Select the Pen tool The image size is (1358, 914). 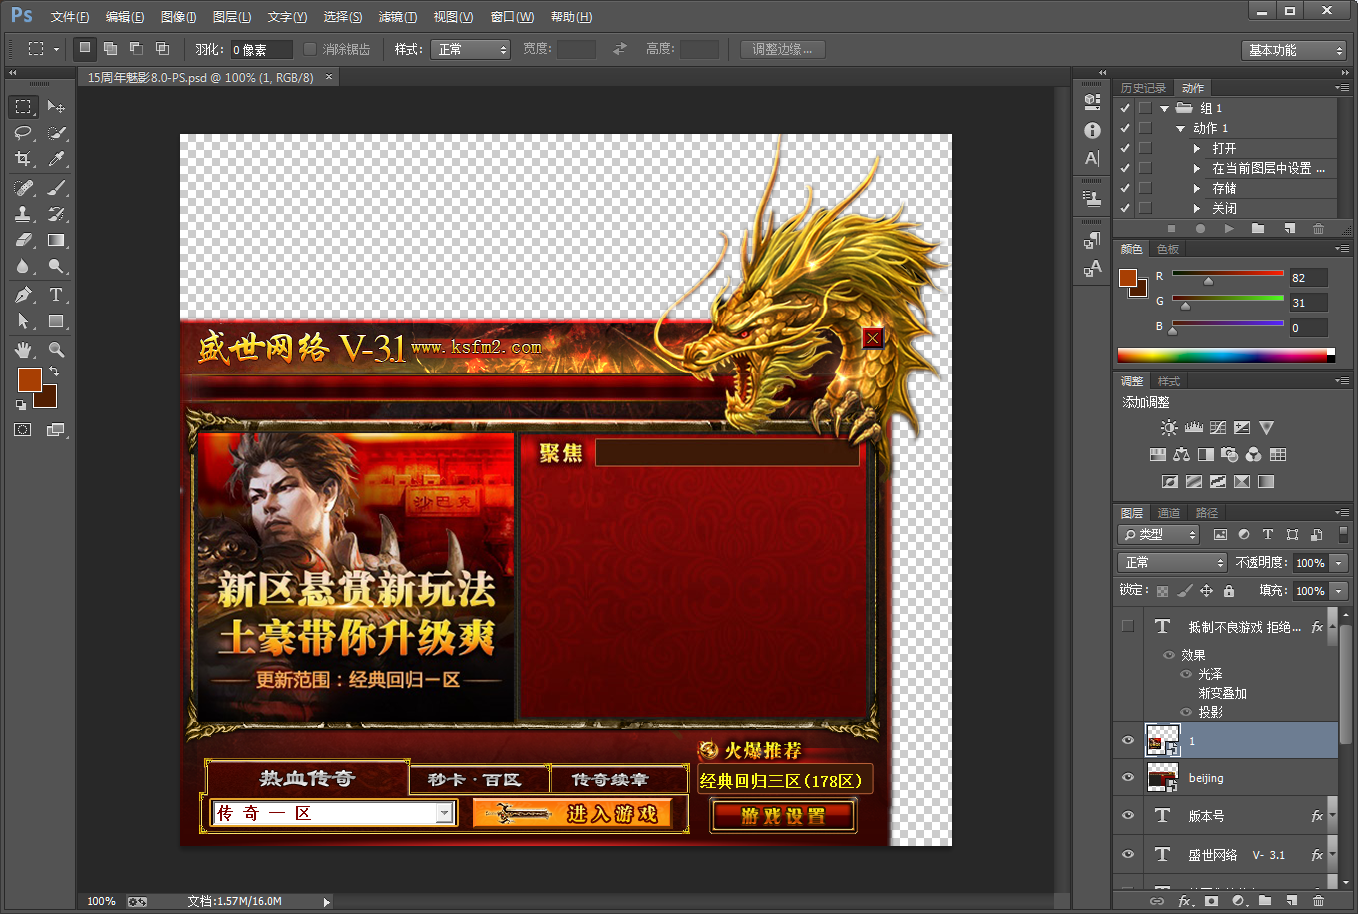[x=23, y=295]
